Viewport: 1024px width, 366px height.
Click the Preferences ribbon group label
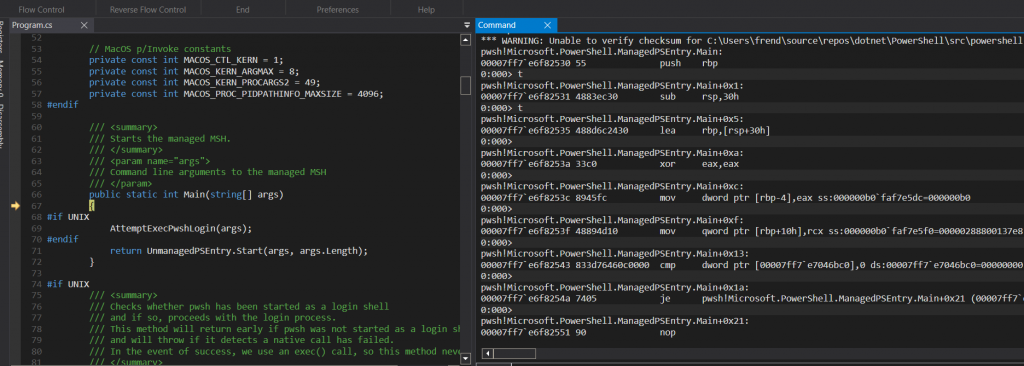[x=338, y=10]
